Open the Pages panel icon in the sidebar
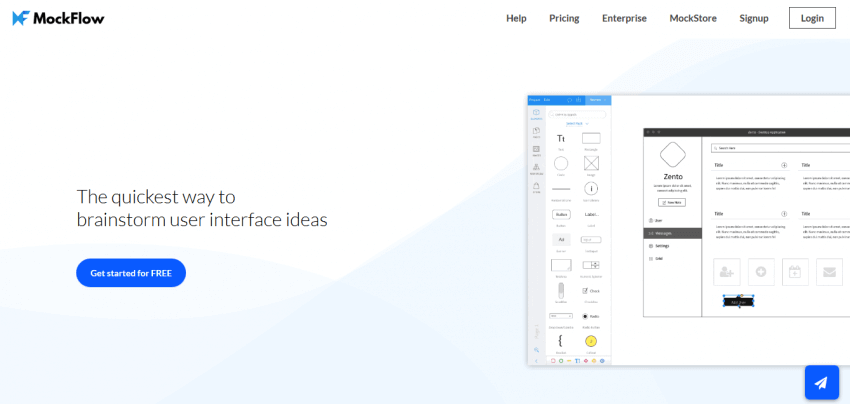 tap(536, 132)
